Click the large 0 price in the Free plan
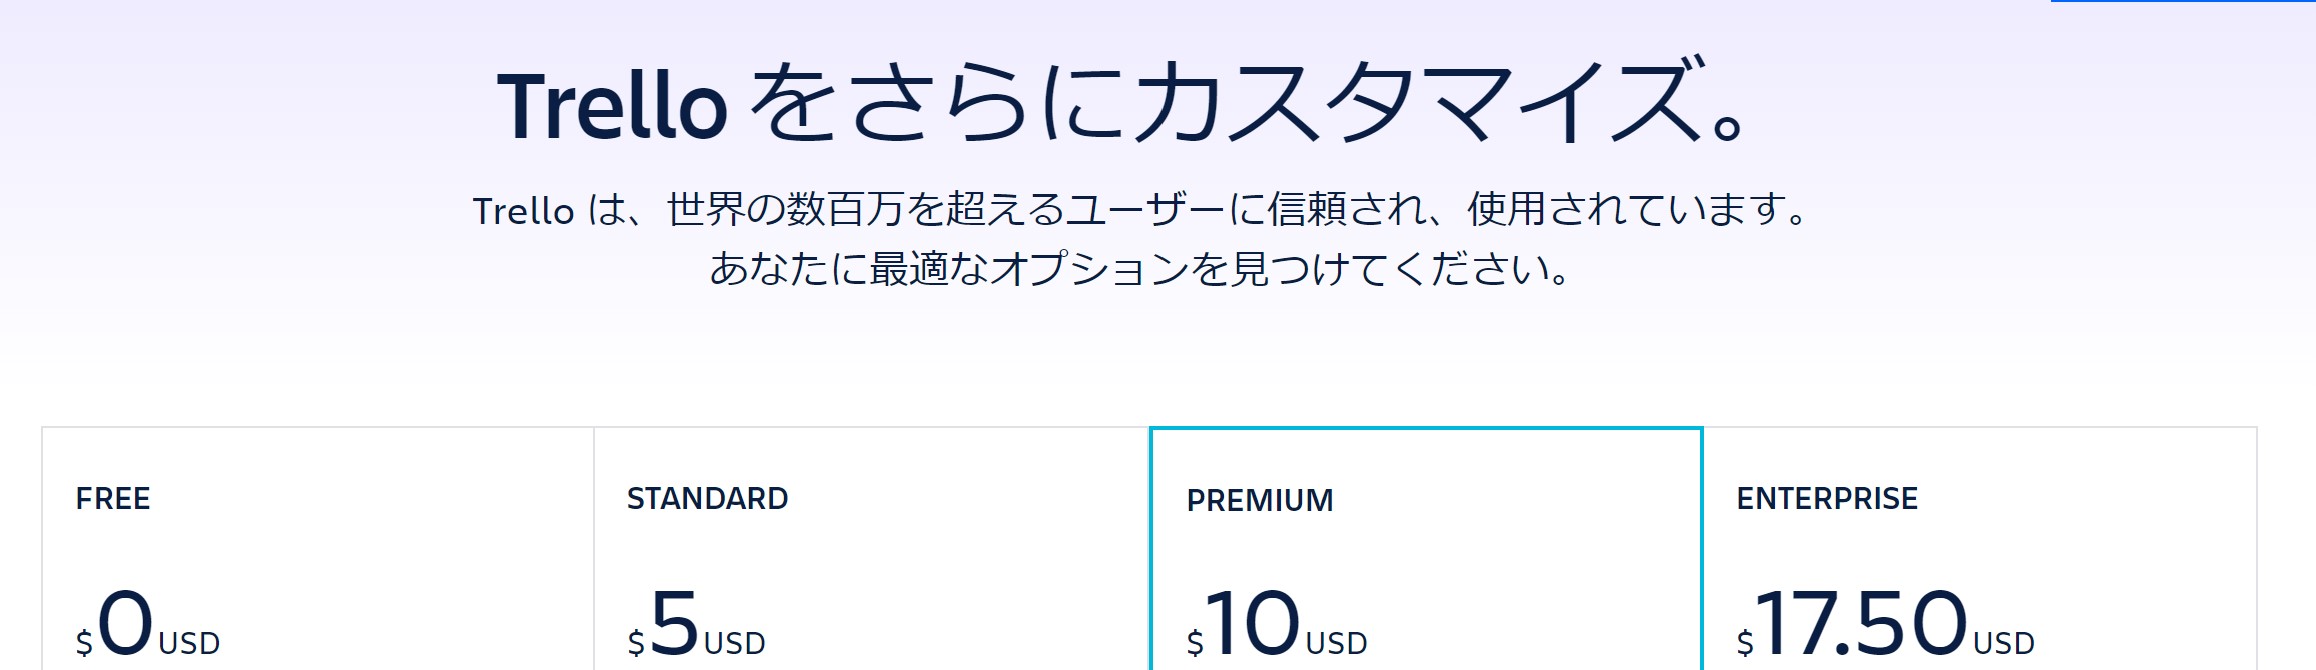The height and width of the screenshot is (670, 2316). point(126,623)
